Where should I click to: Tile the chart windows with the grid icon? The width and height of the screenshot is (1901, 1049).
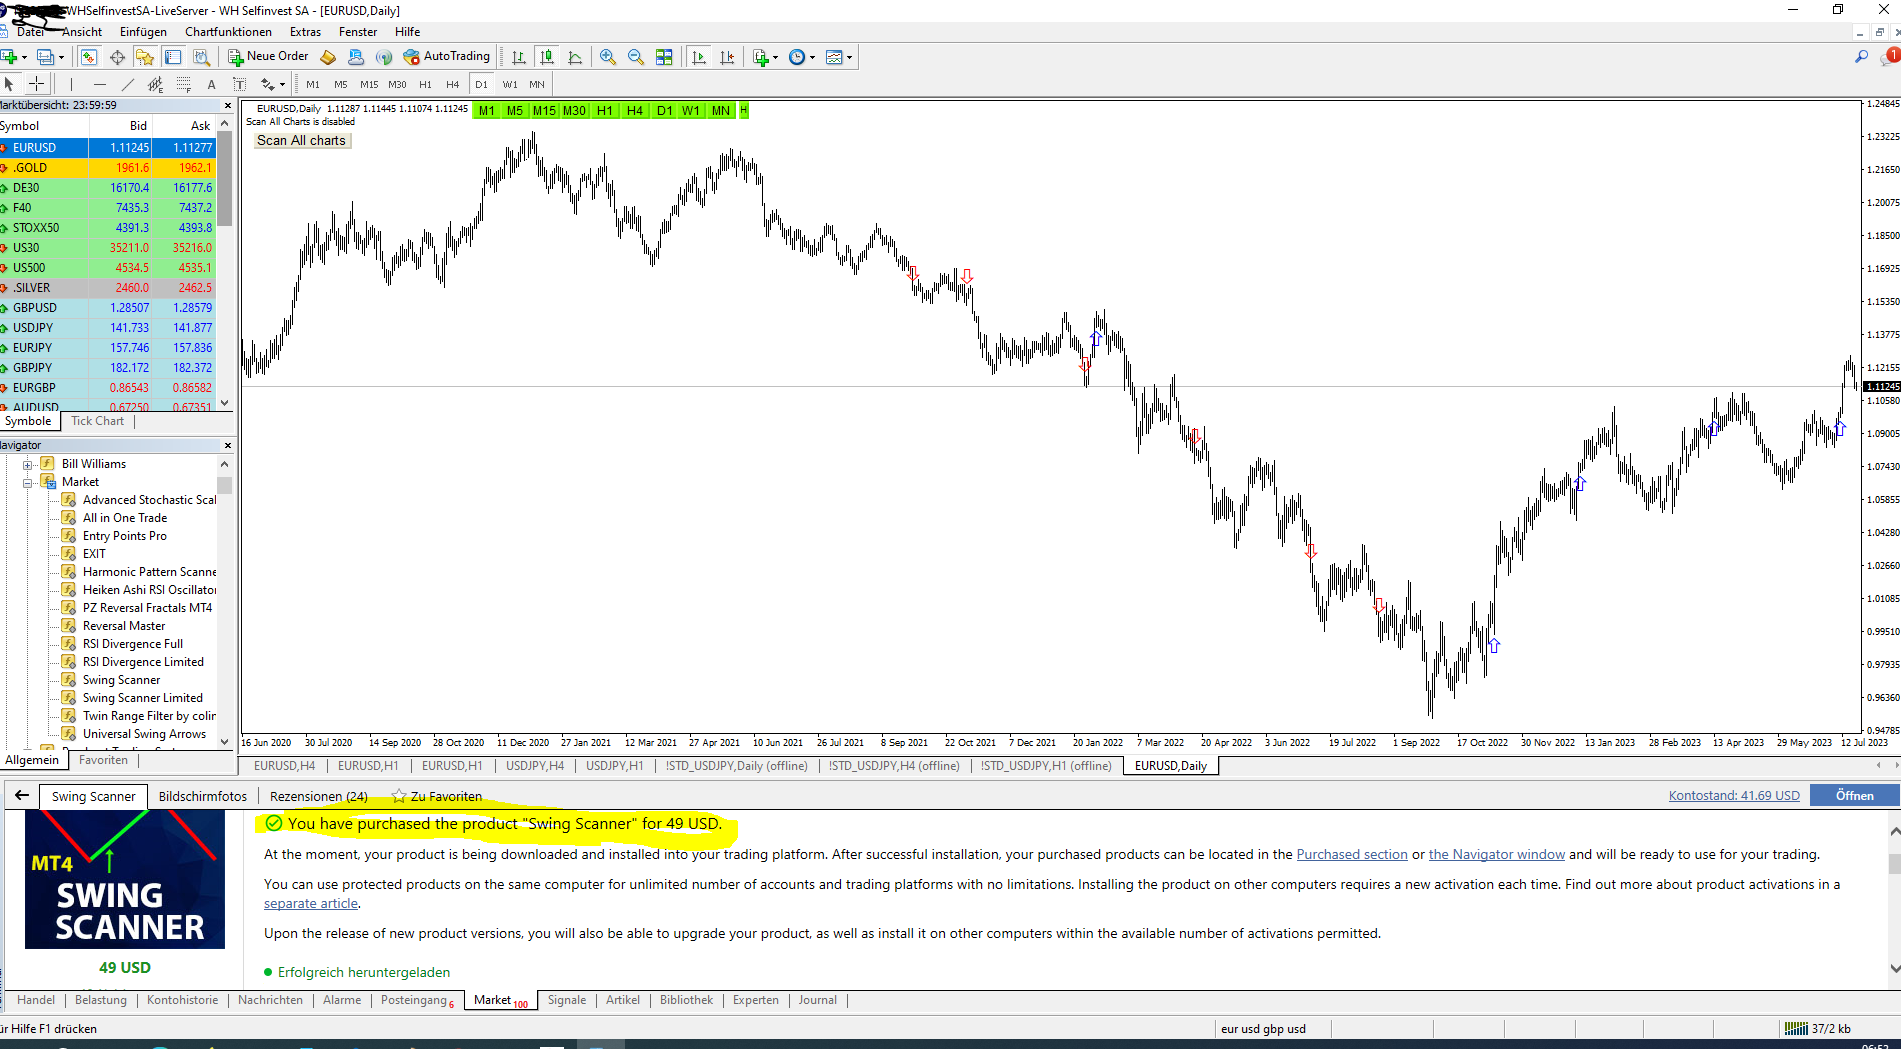(664, 57)
